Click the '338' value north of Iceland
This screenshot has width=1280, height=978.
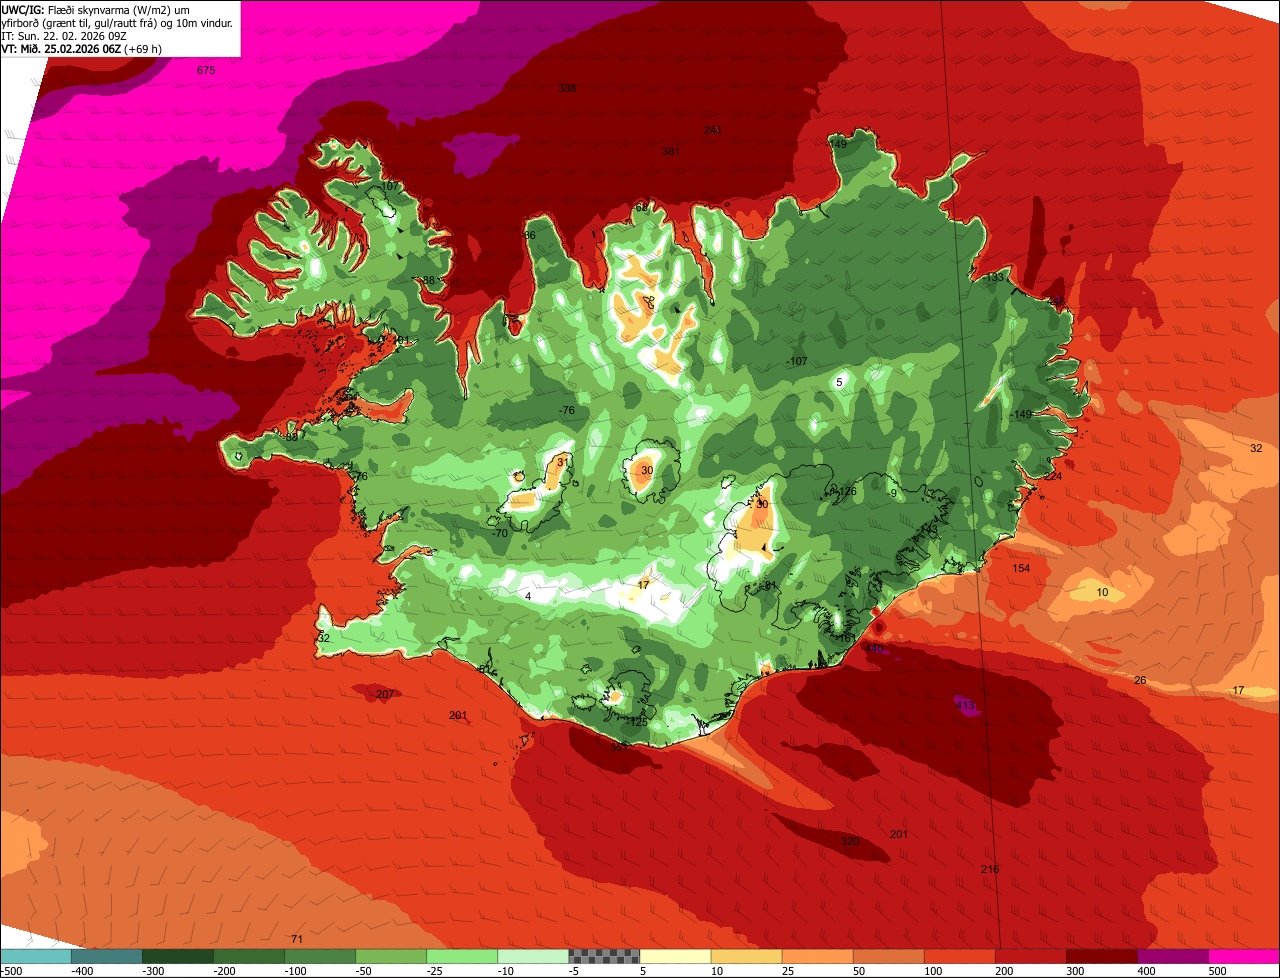[x=567, y=88]
